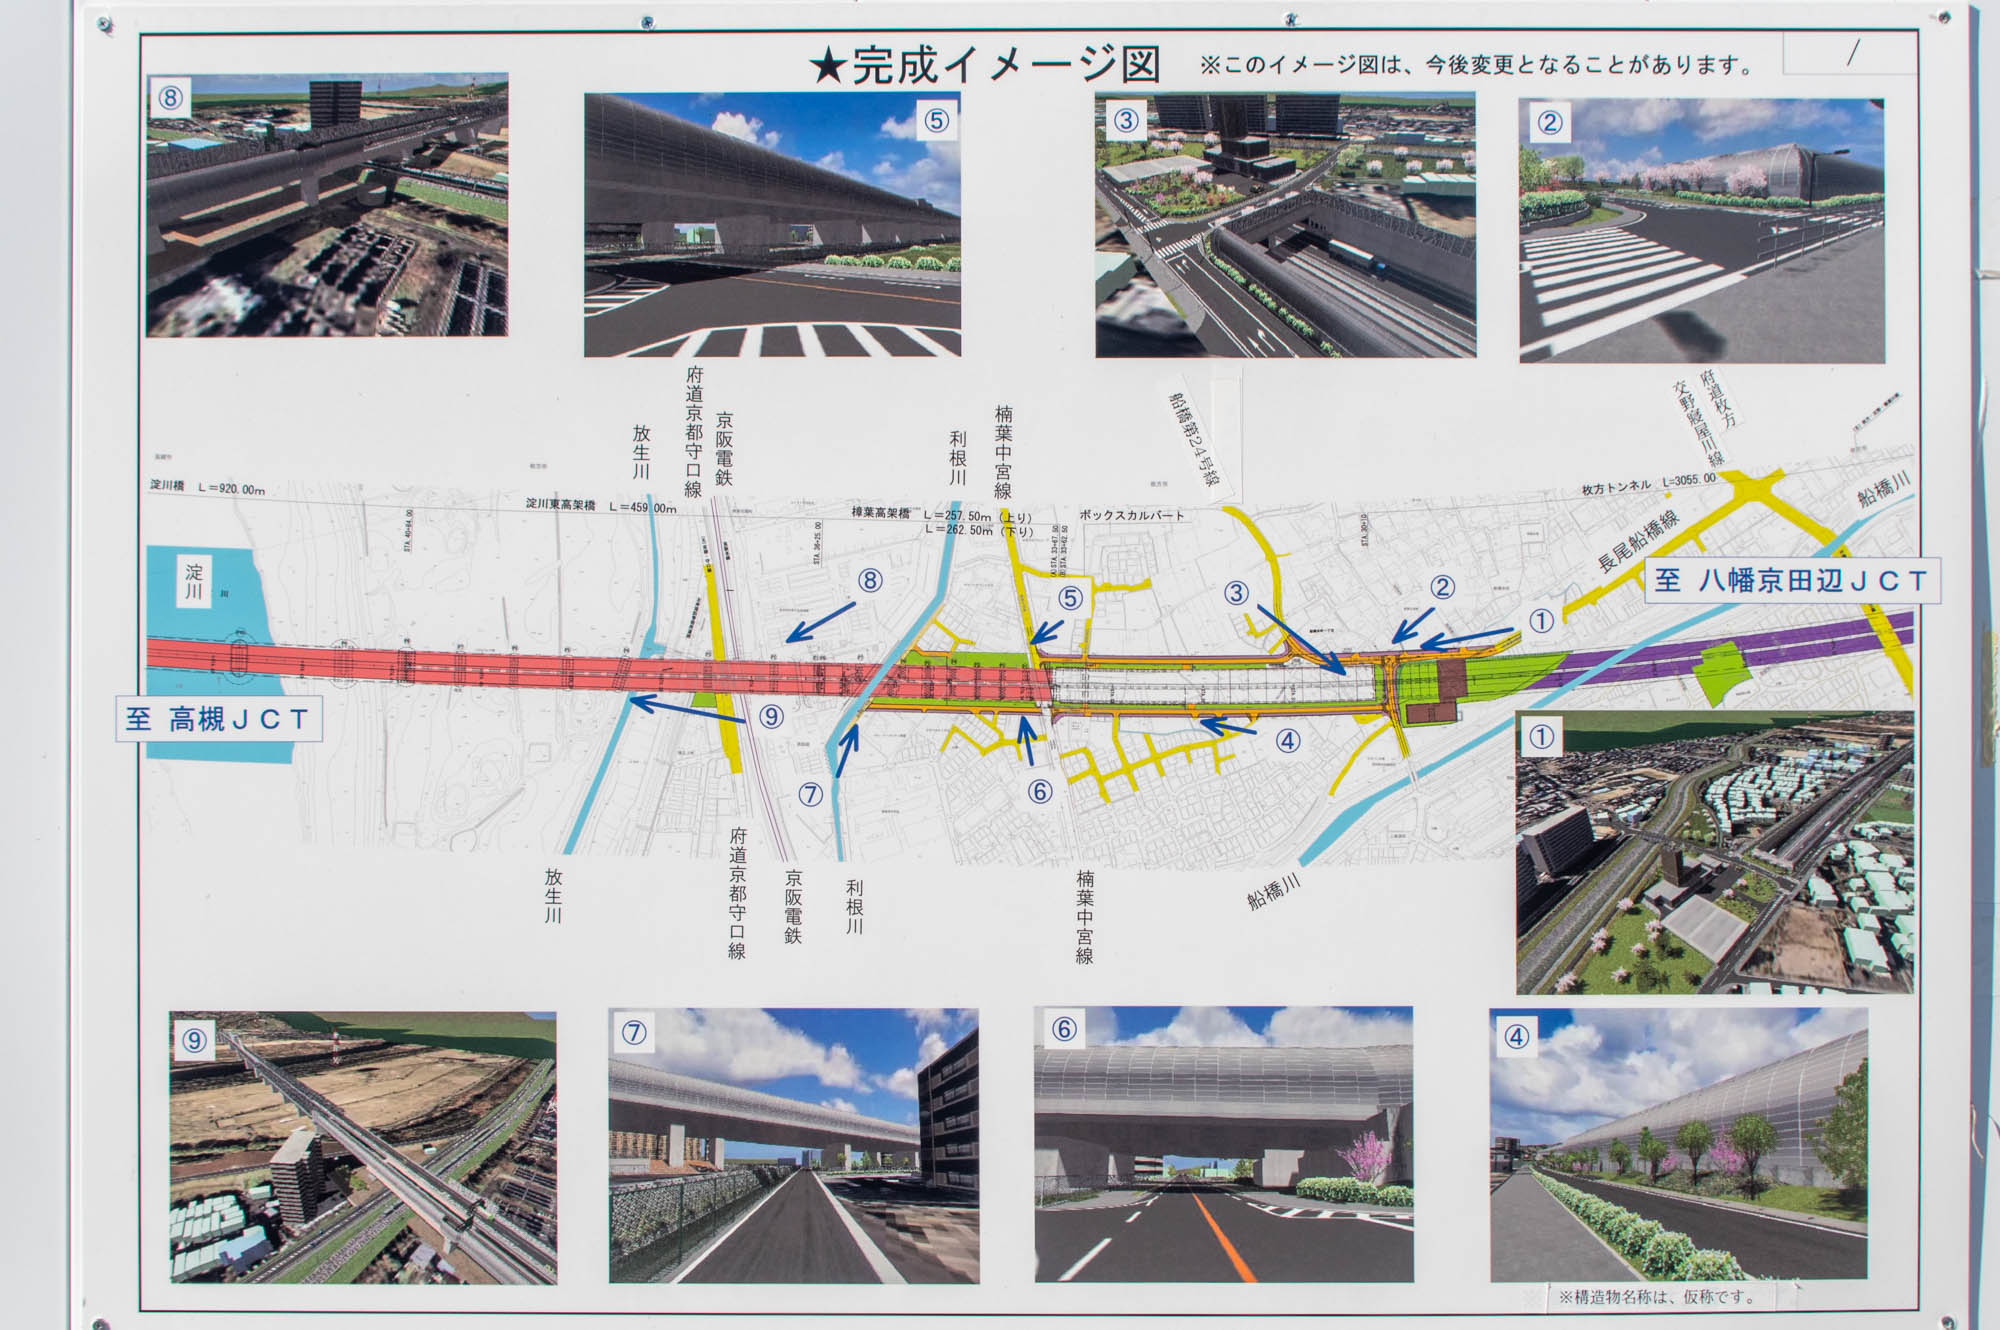Click circled number 7 marker on map
Image resolution: width=2000 pixels, height=1330 pixels.
tap(810, 795)
